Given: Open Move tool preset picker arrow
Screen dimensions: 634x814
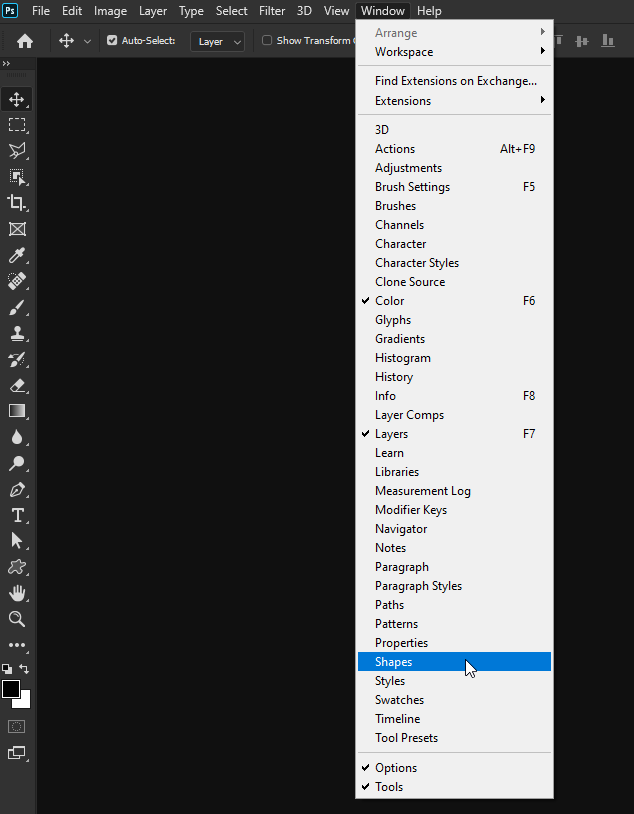Looking at the screenshot, I should (x=87, y=41).
